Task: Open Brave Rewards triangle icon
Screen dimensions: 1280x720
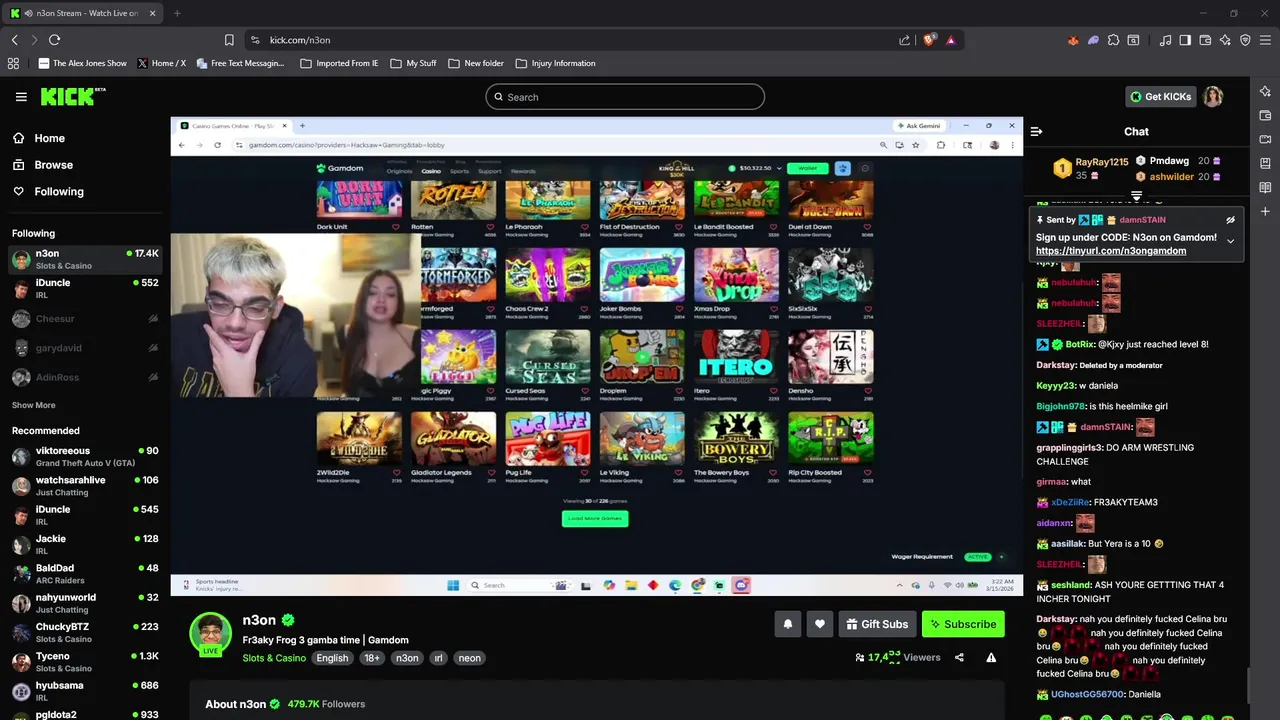Action: click(x=950, y=40)
